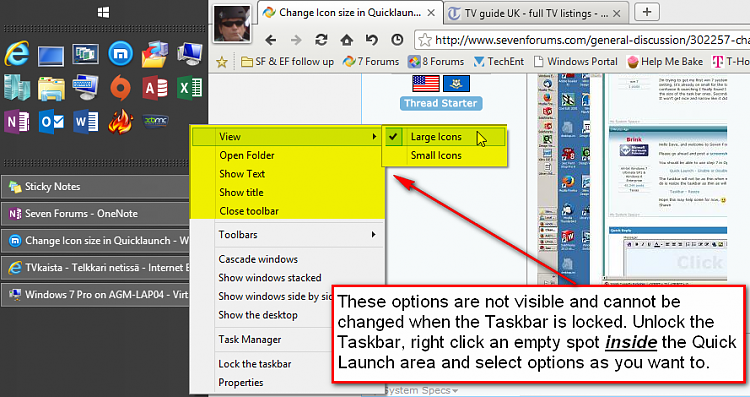750x397 pixels.
Task: Open the server towers icon in Quick Launch
Action: (x=17, y=88)
